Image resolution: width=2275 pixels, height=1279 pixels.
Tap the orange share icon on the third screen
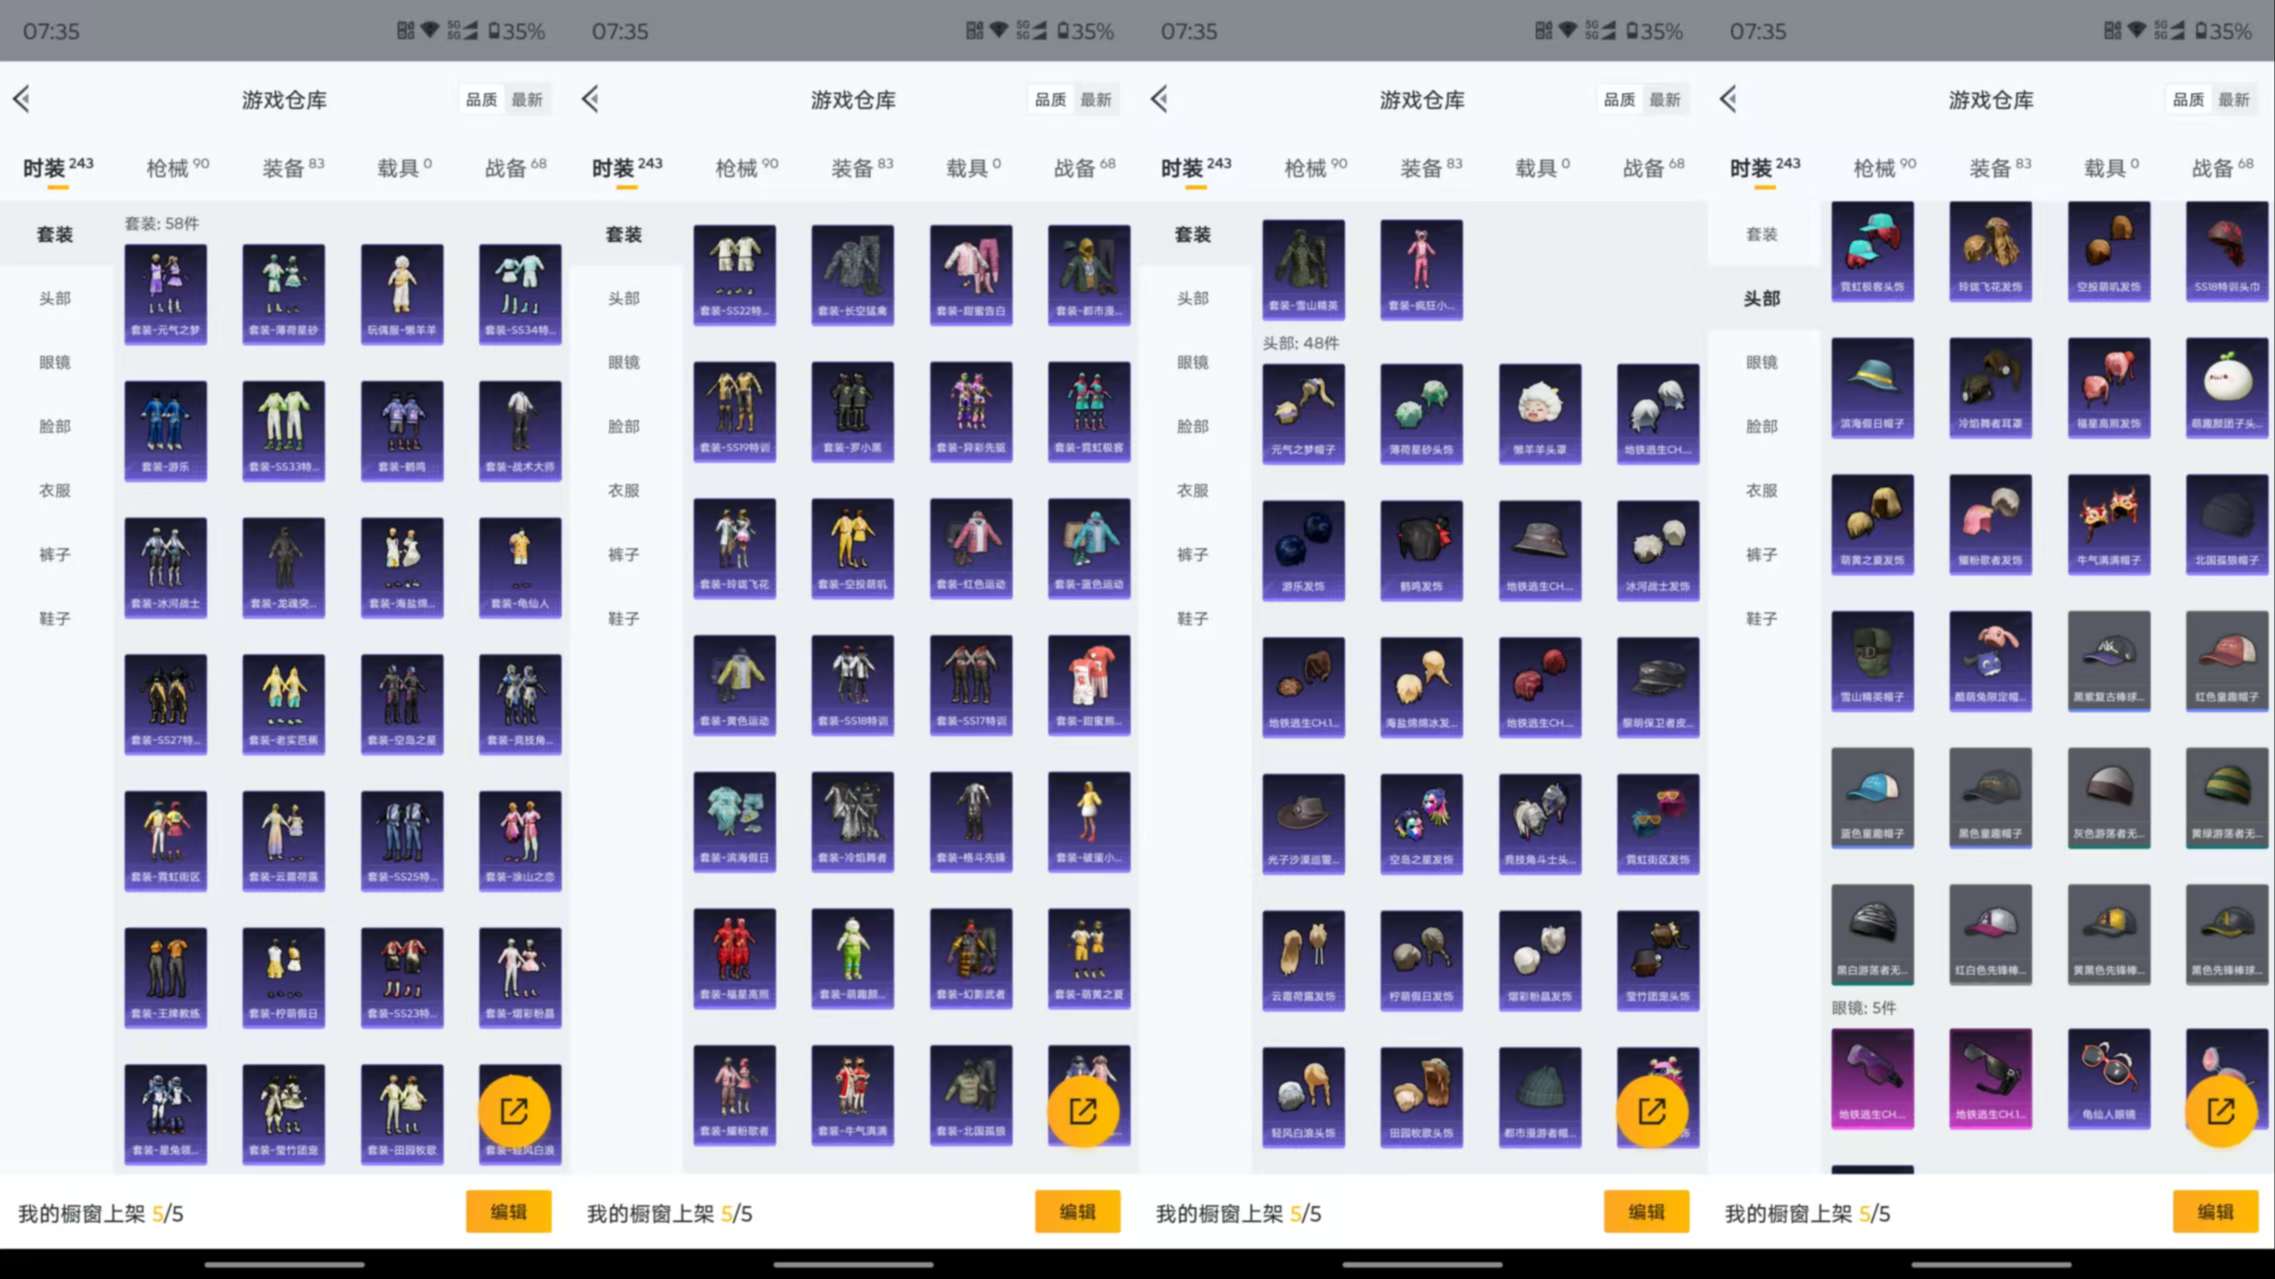tap(1655, 1111)
